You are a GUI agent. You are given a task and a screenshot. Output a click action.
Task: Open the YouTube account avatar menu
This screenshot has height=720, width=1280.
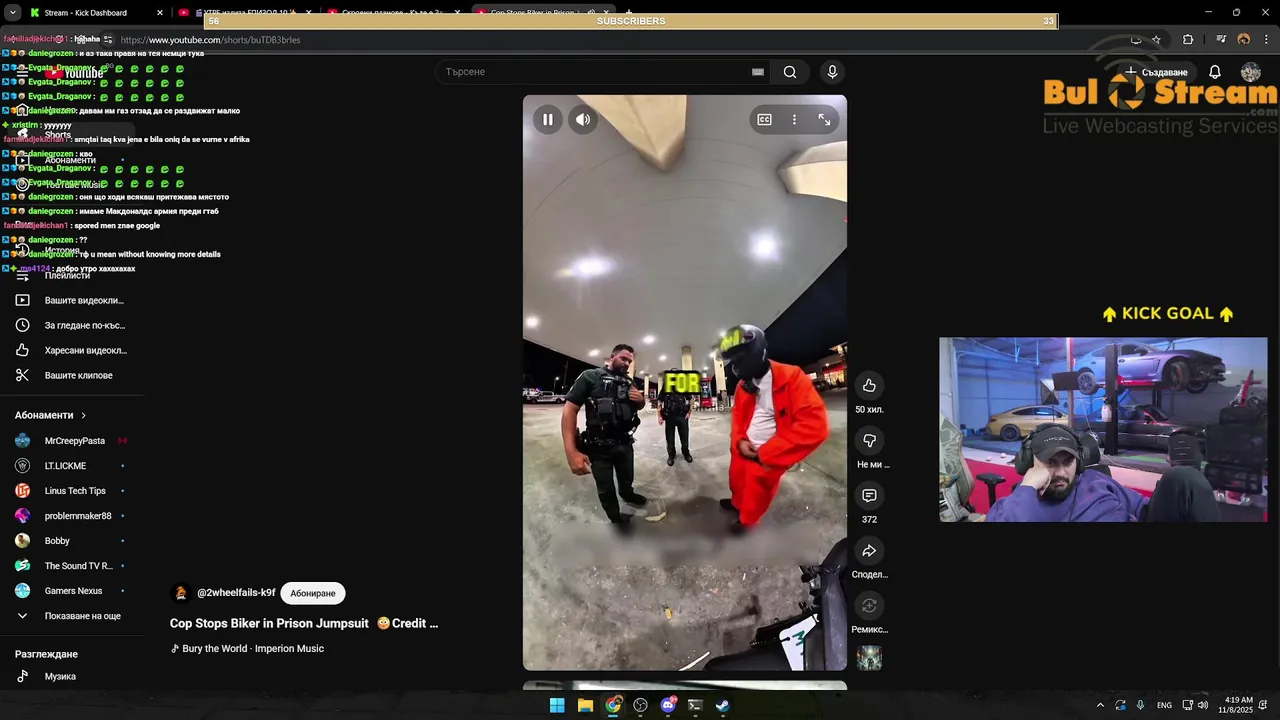[1251, 72]
